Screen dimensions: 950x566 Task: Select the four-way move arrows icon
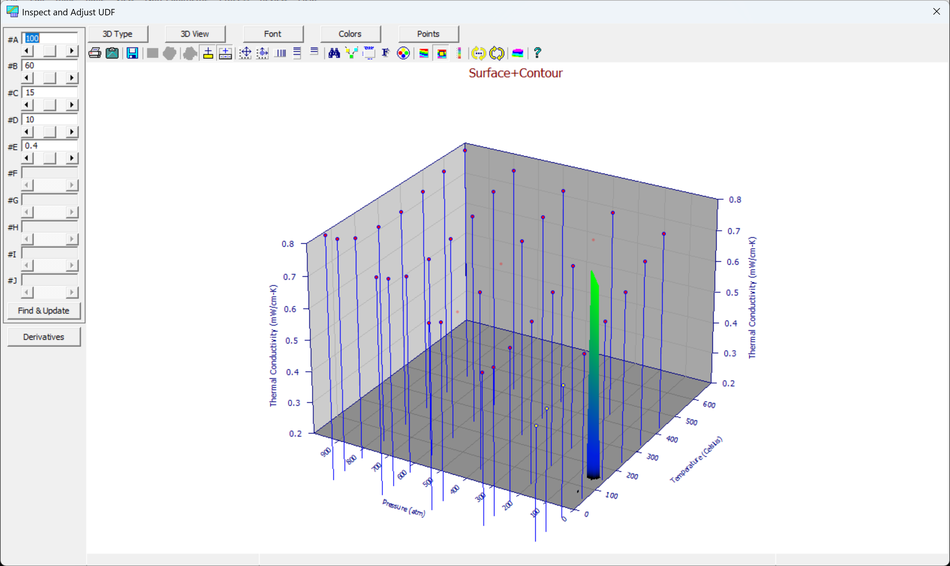(245, 53)
